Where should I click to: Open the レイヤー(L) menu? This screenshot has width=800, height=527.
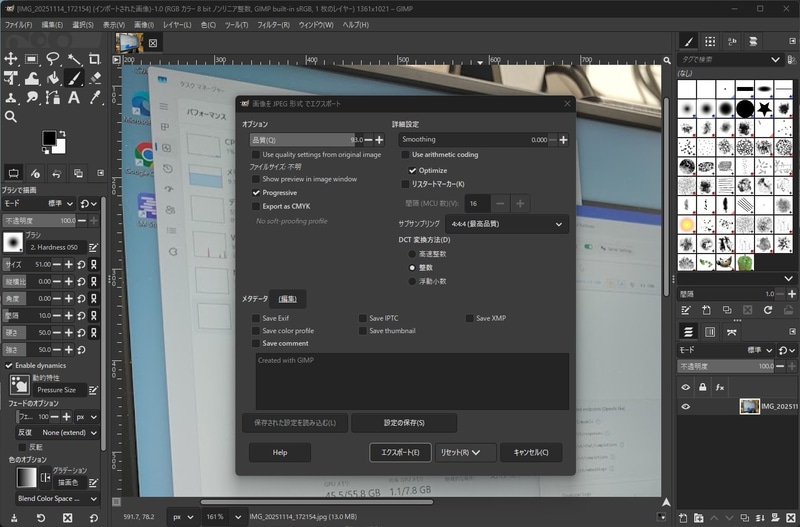177,24
